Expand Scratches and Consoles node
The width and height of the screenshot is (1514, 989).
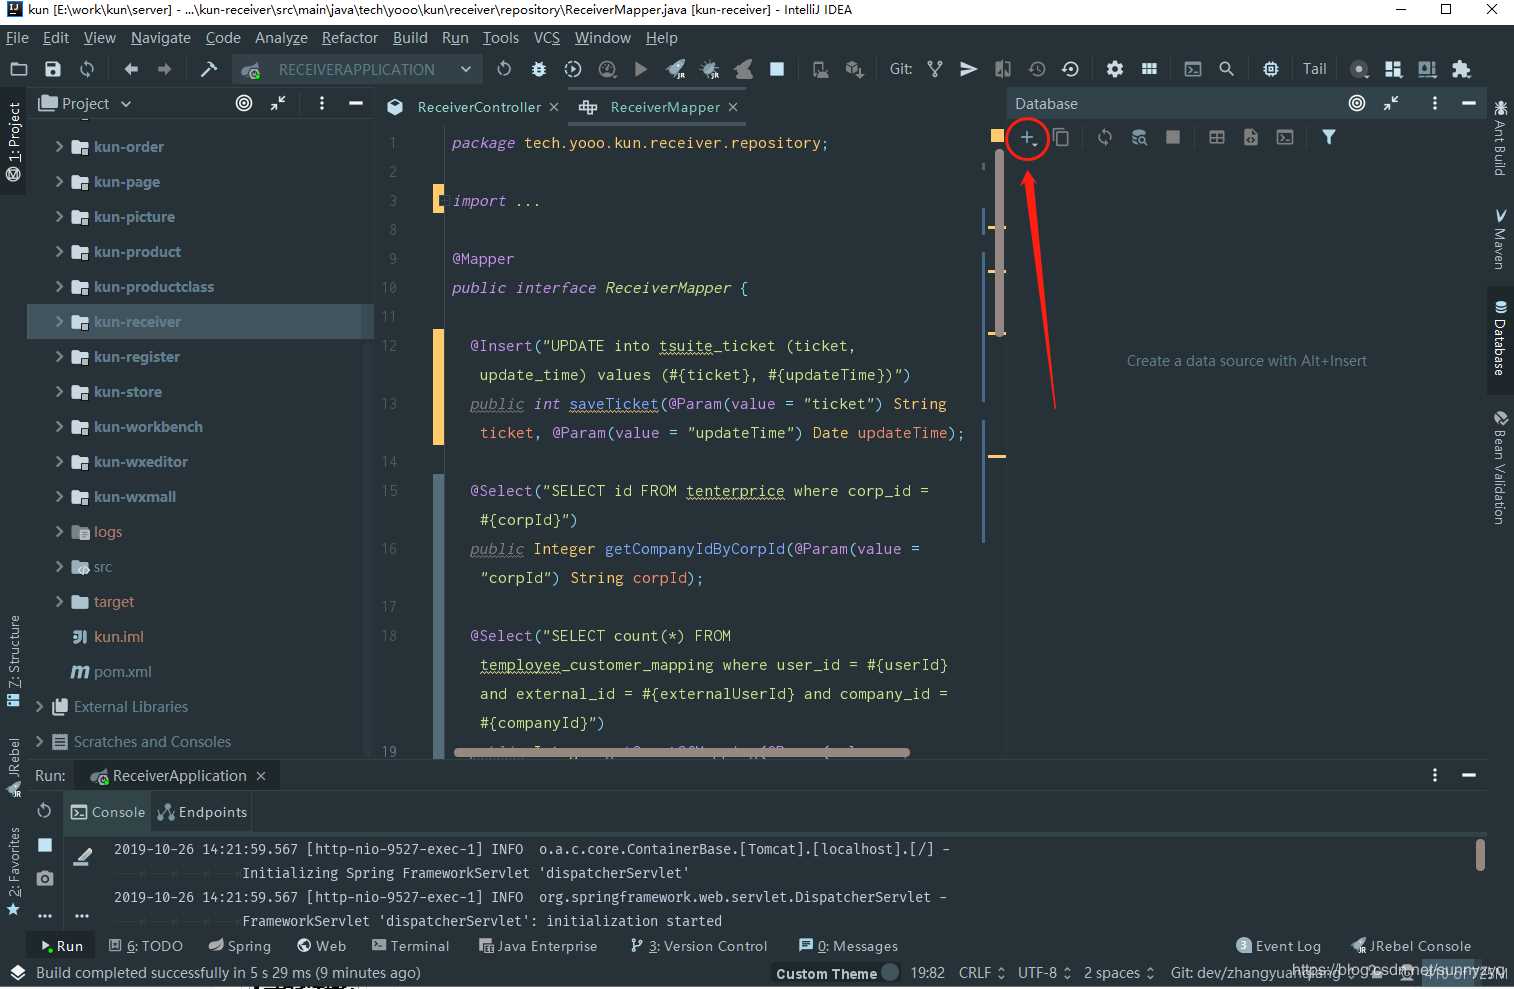coord(39,741)
